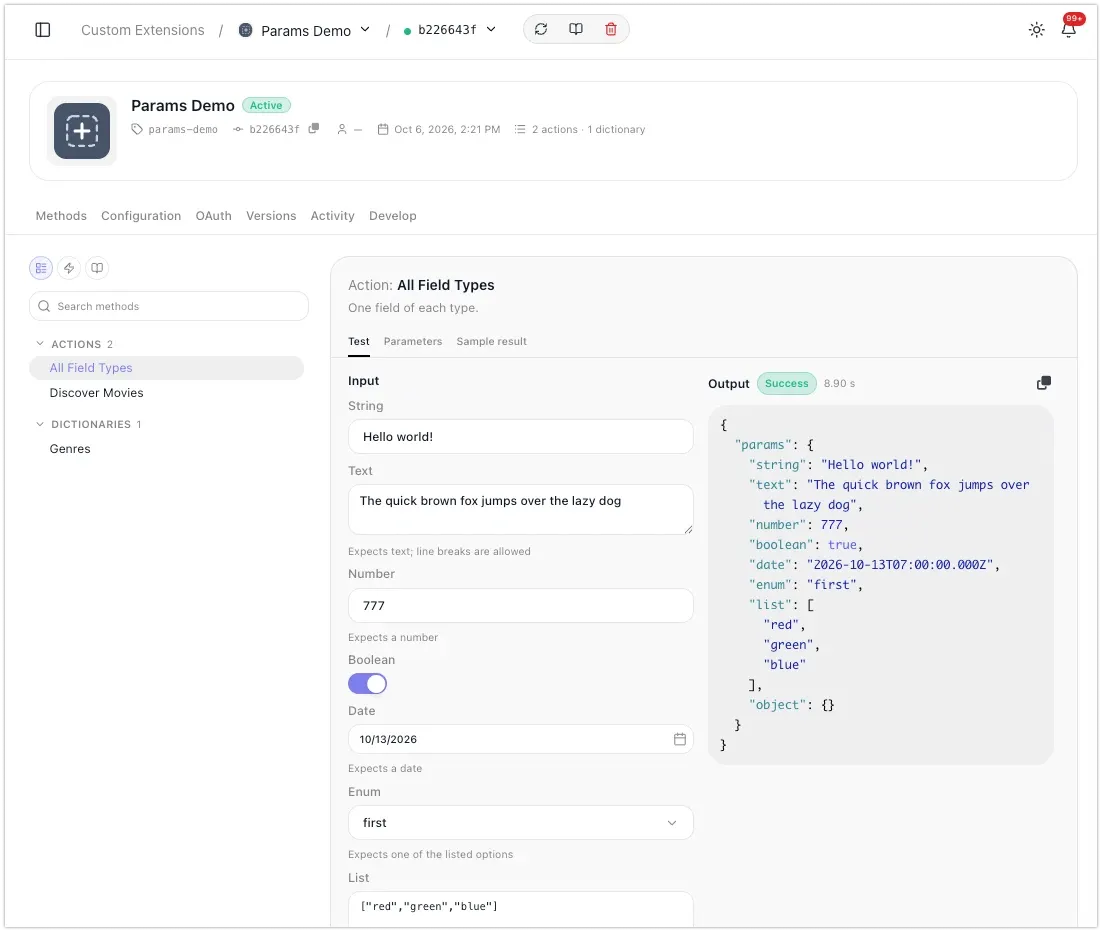Open the documentation book icon in toolbar
1102x932 pixels.
click(576, 30)
